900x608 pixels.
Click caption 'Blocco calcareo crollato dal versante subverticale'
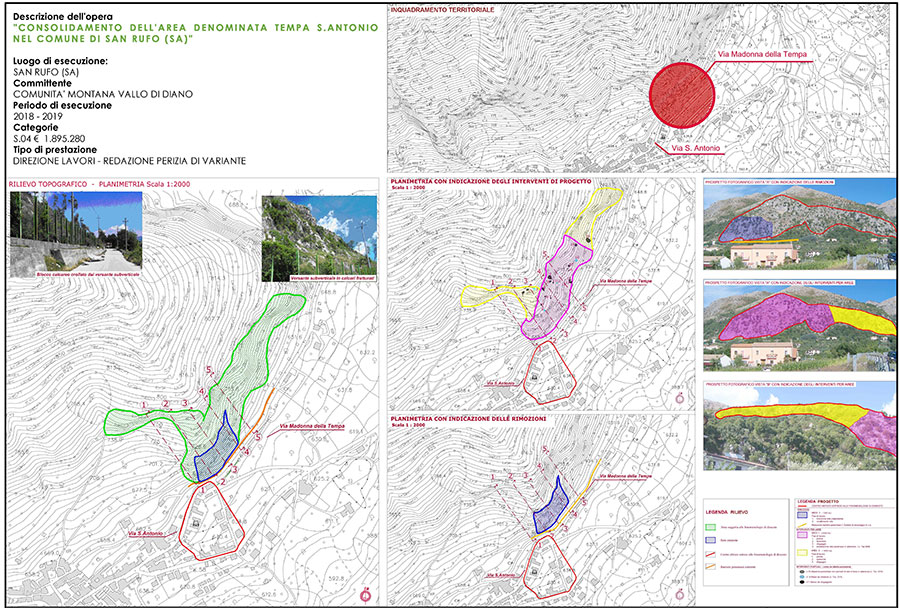[88, 276]
